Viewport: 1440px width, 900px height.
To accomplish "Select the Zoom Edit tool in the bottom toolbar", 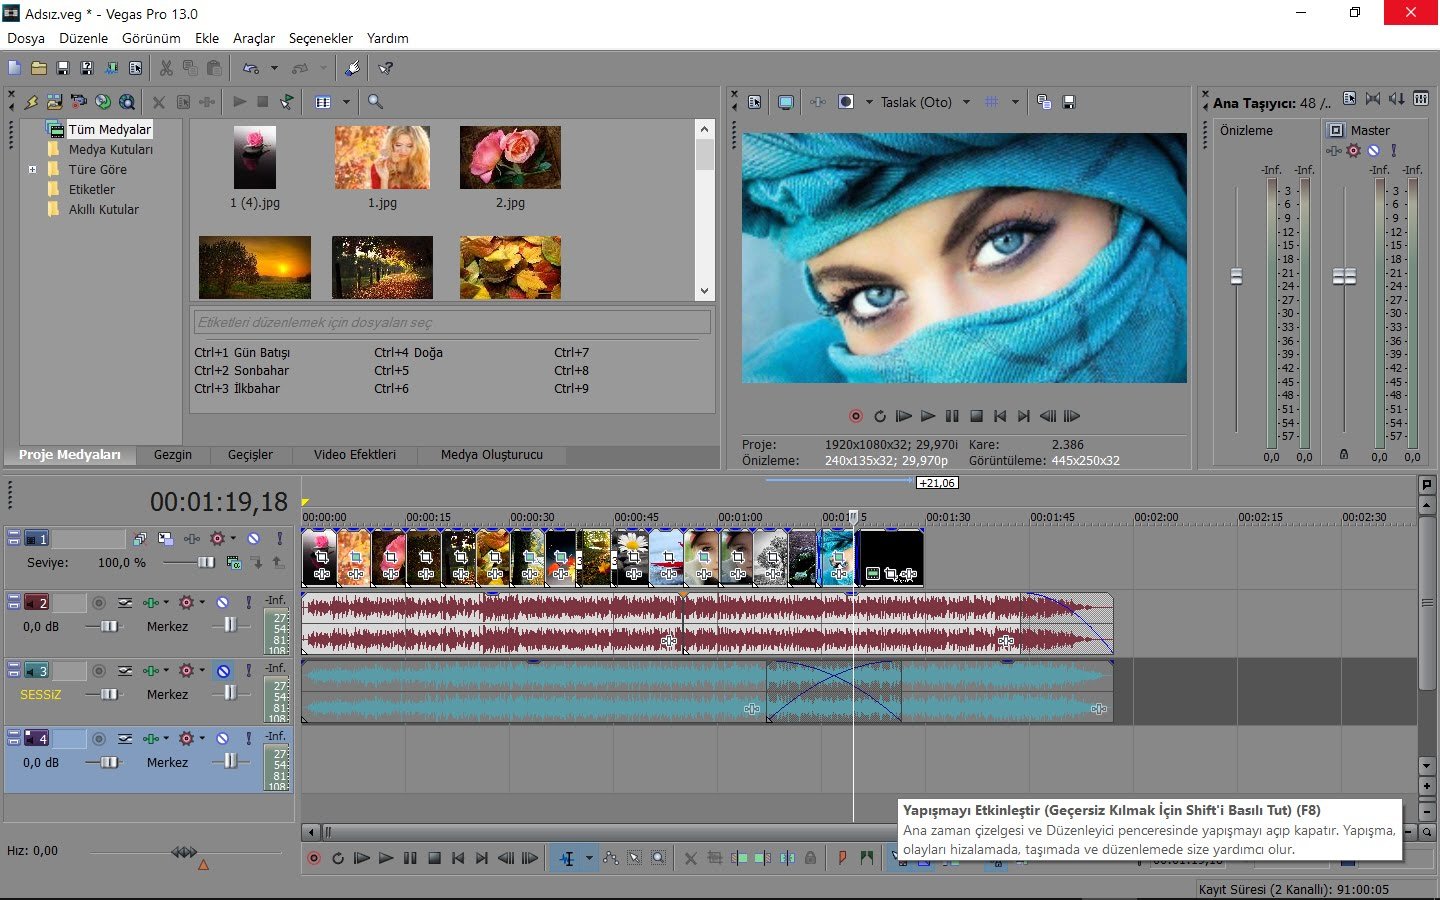I will (x=658, y=858).
